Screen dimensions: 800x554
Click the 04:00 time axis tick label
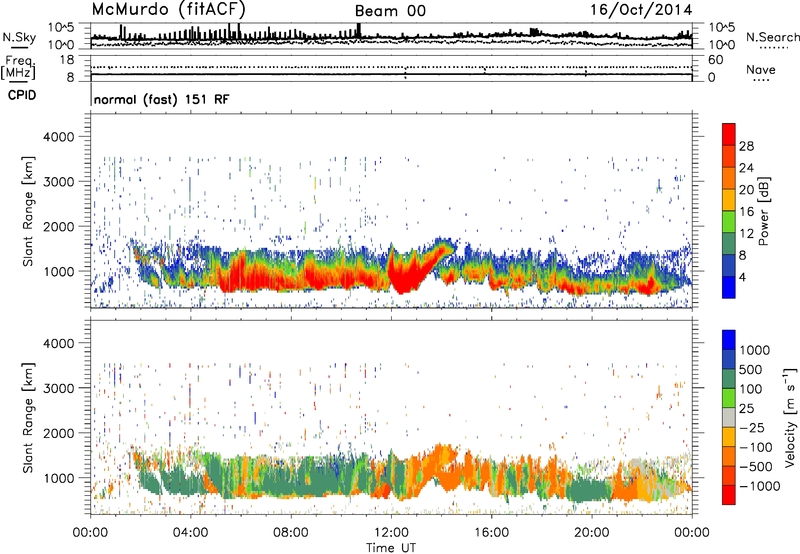[191, 533]
